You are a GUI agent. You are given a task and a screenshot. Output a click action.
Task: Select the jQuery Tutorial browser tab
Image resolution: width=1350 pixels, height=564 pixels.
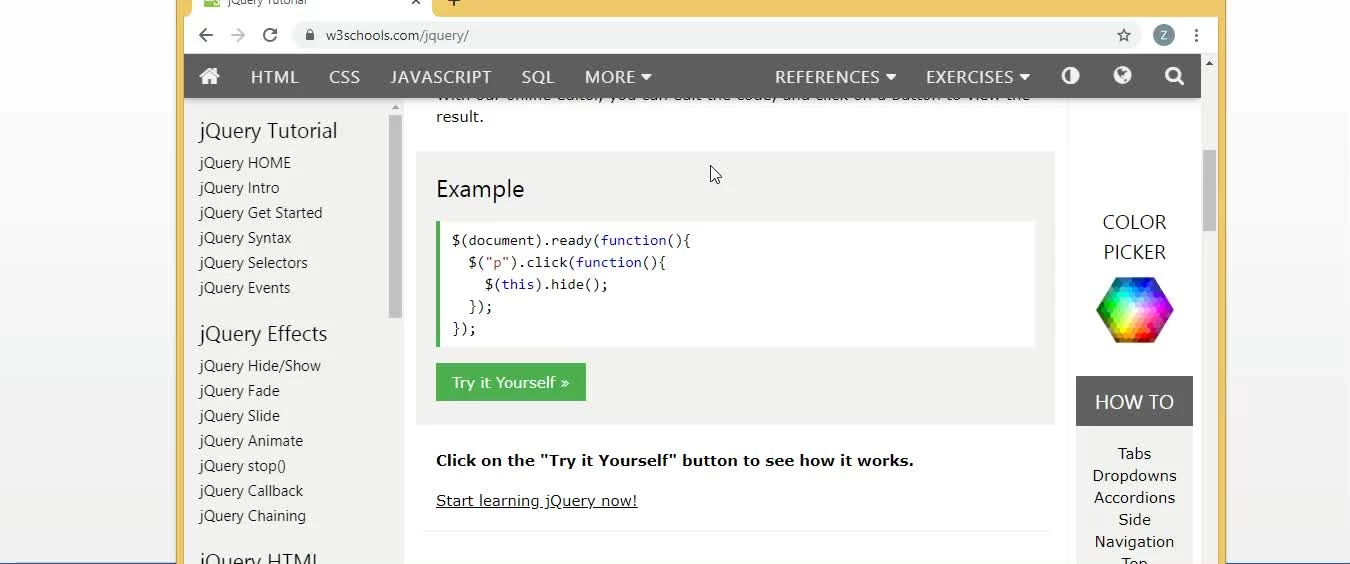click(x=311, y=4)
